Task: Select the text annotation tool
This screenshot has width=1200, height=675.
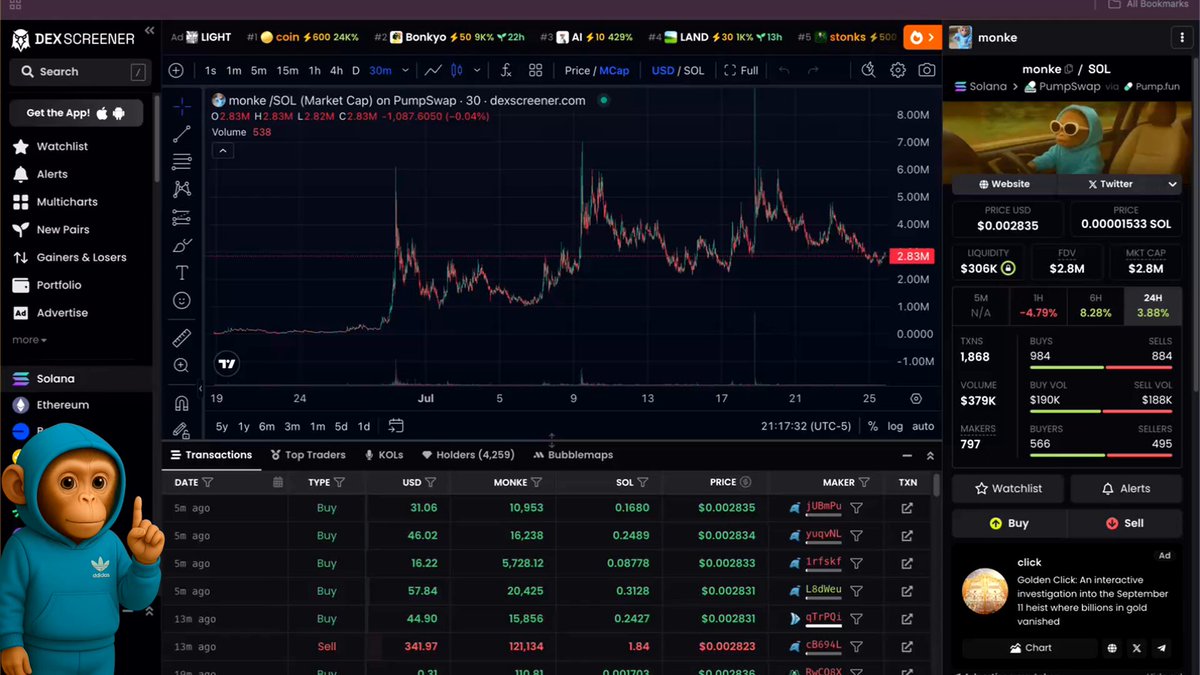Action: click(x=182, y=272)
